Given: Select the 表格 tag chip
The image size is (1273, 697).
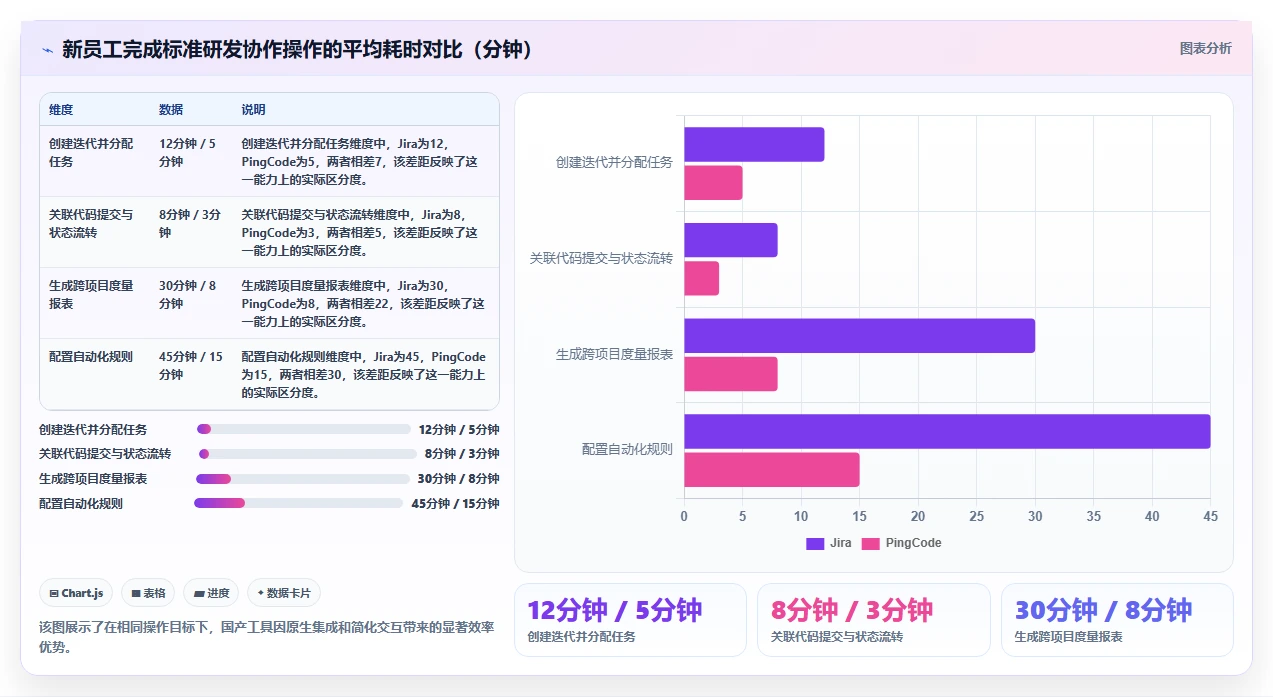Looking at the screenshot, I should [x=148, y=593].
